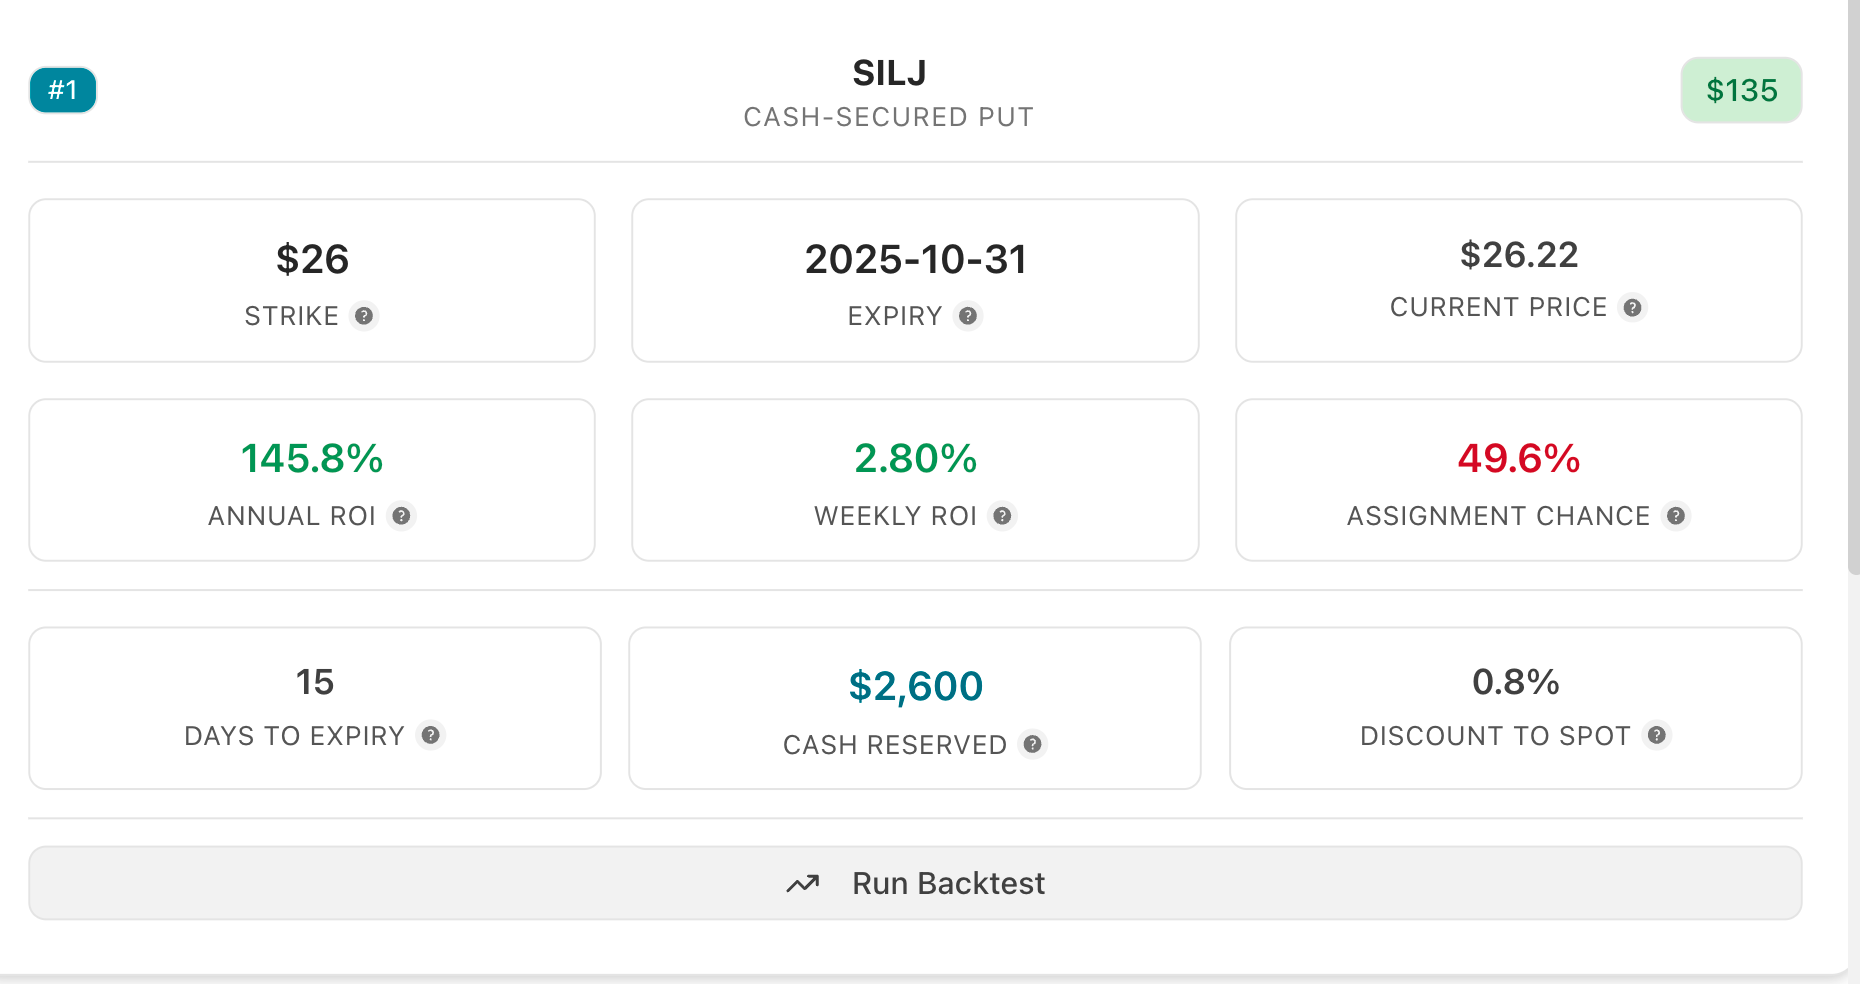Image resolution: width=1860 pixels, height=984 pixels.
Task: Click the help icon next to STRIKE
Action: (364, 316)
